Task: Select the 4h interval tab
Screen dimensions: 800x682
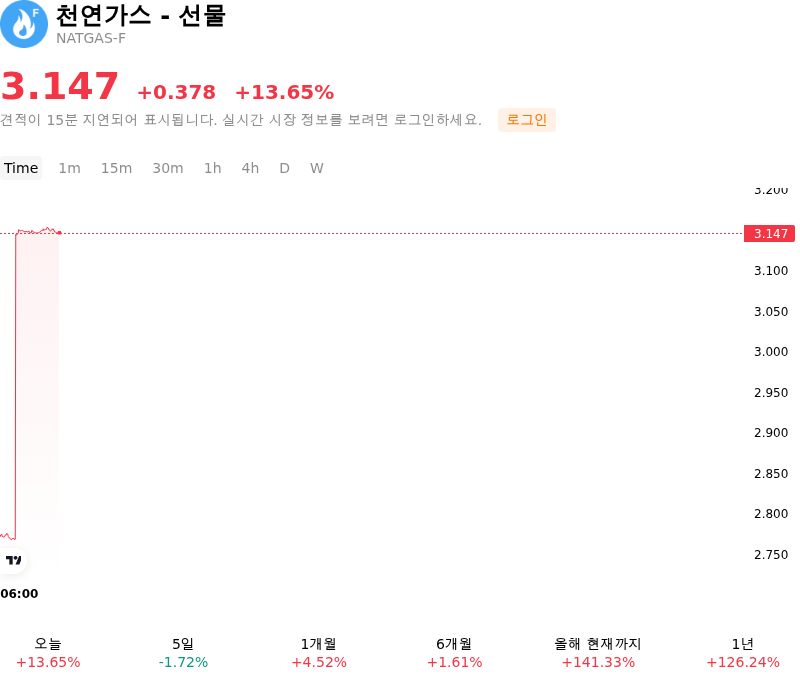Action: [250, 168]
